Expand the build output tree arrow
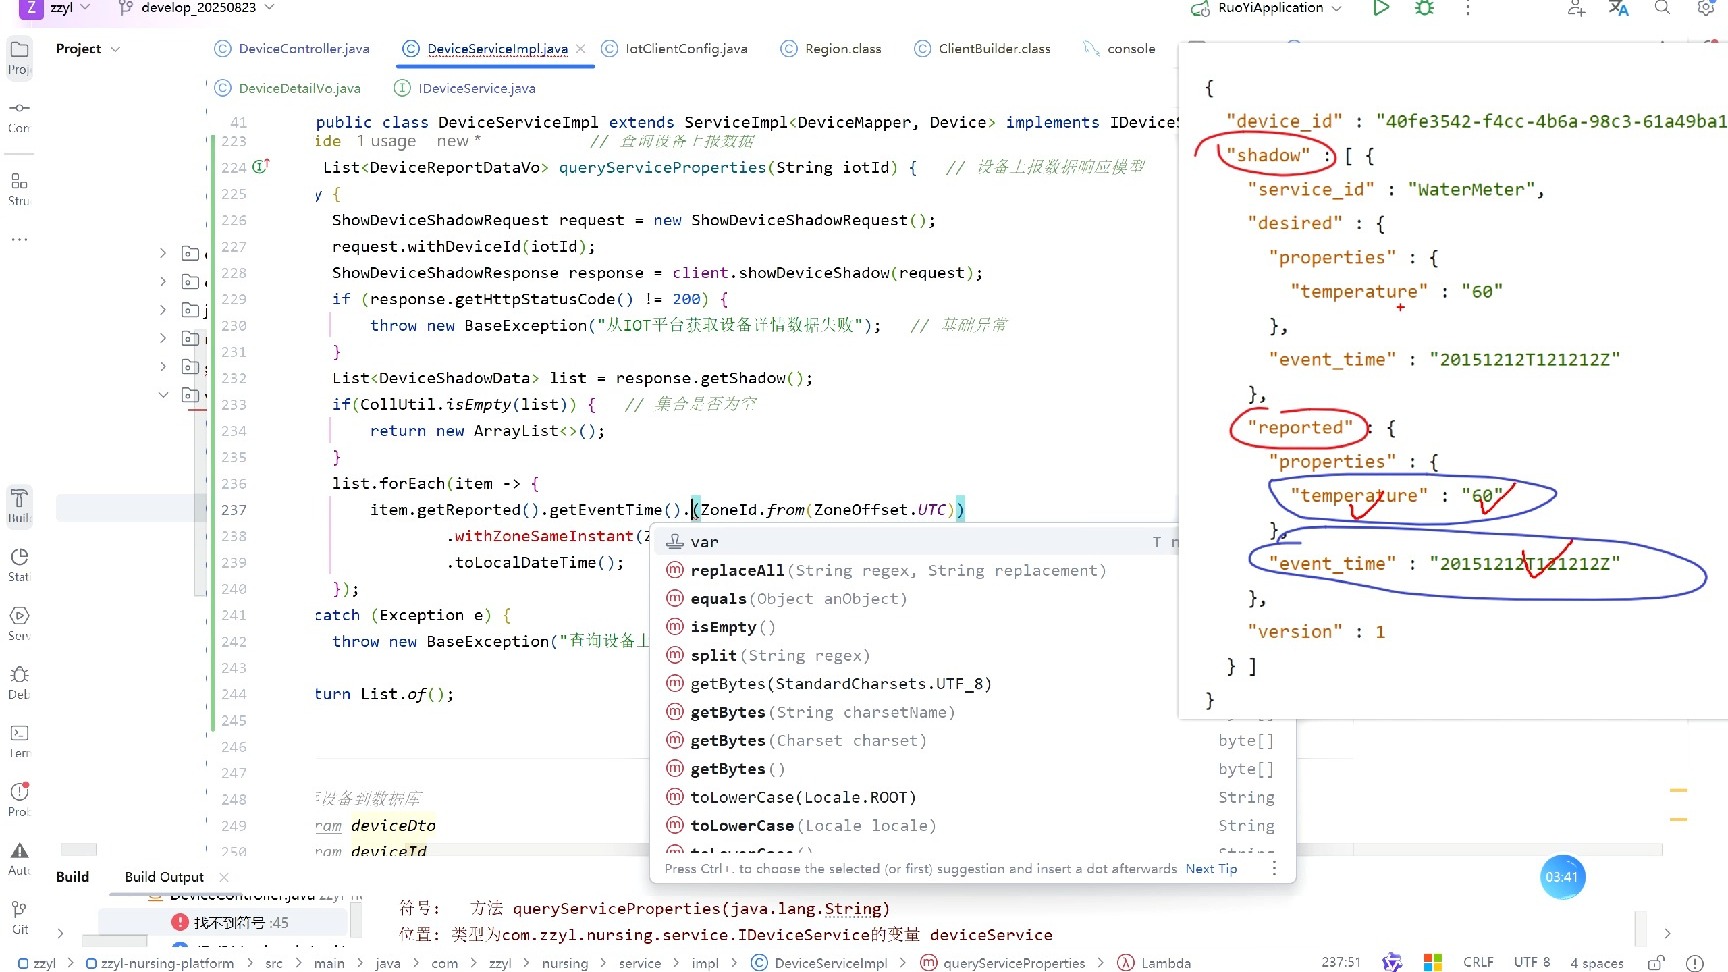1728x972 pixels. [60, 933]
